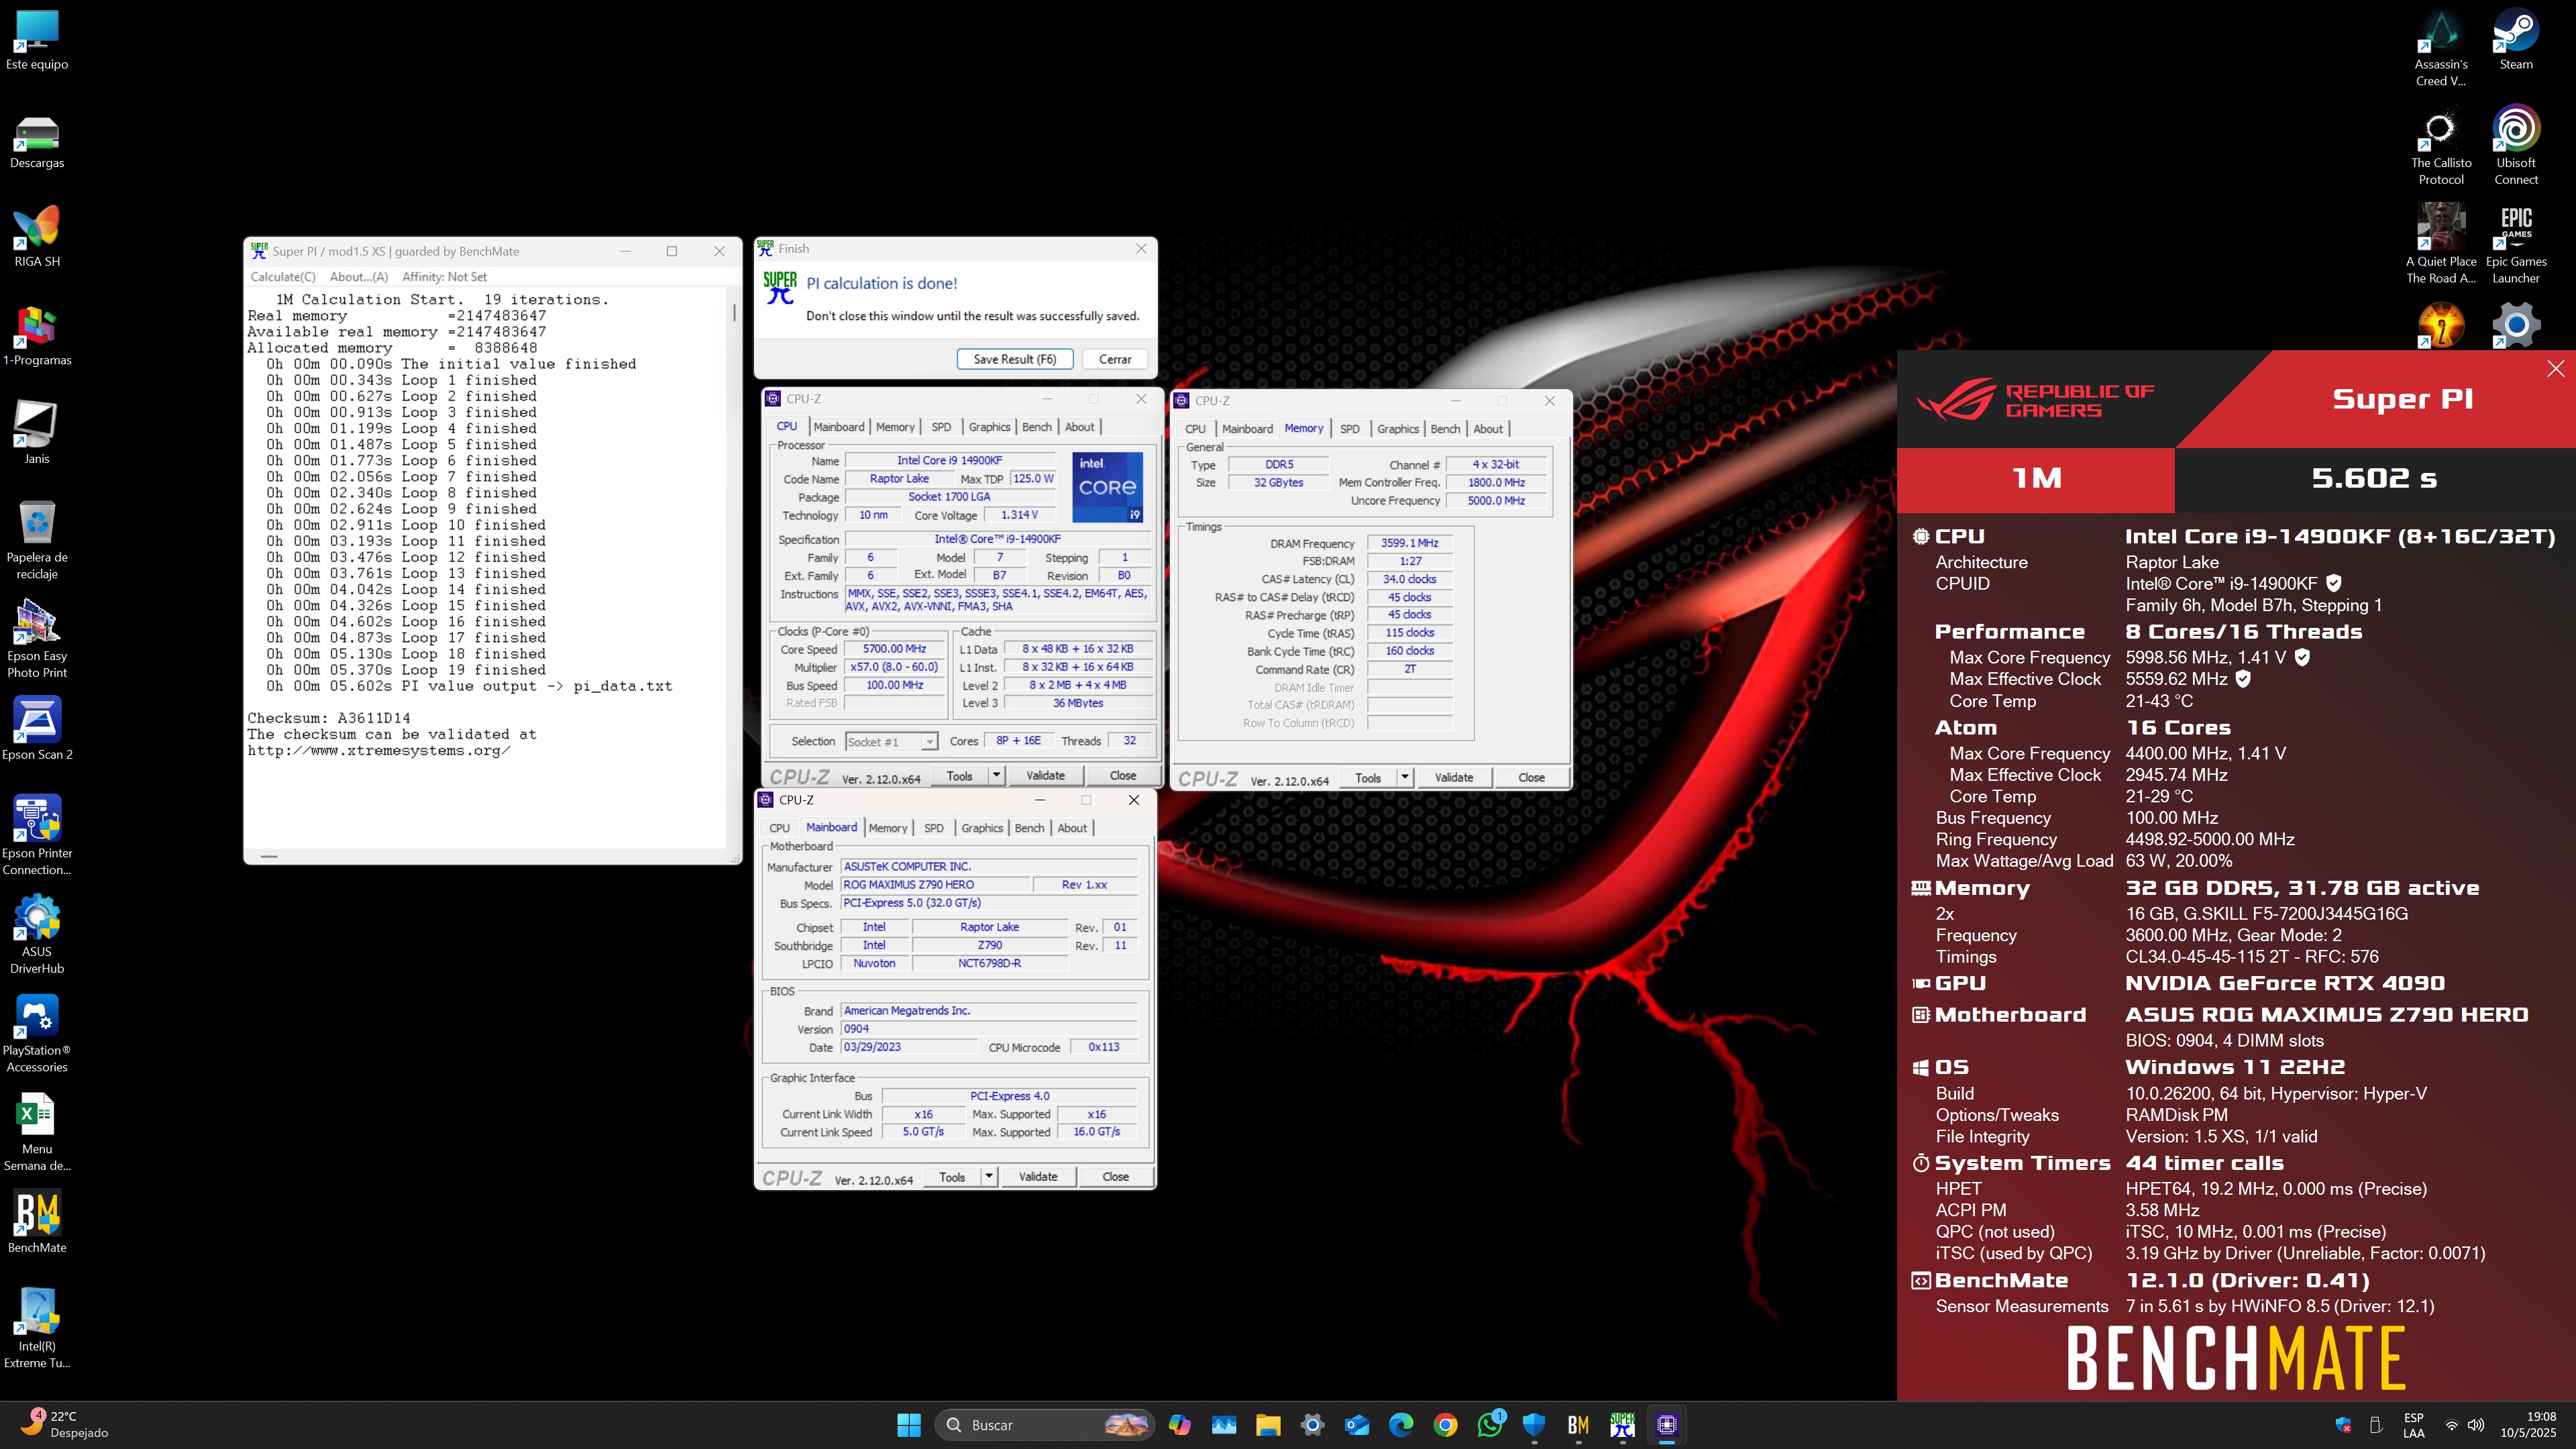Open Assassin's Creed desktop shortcut
The image size is (2576, 1449).
coord(2441,47)
